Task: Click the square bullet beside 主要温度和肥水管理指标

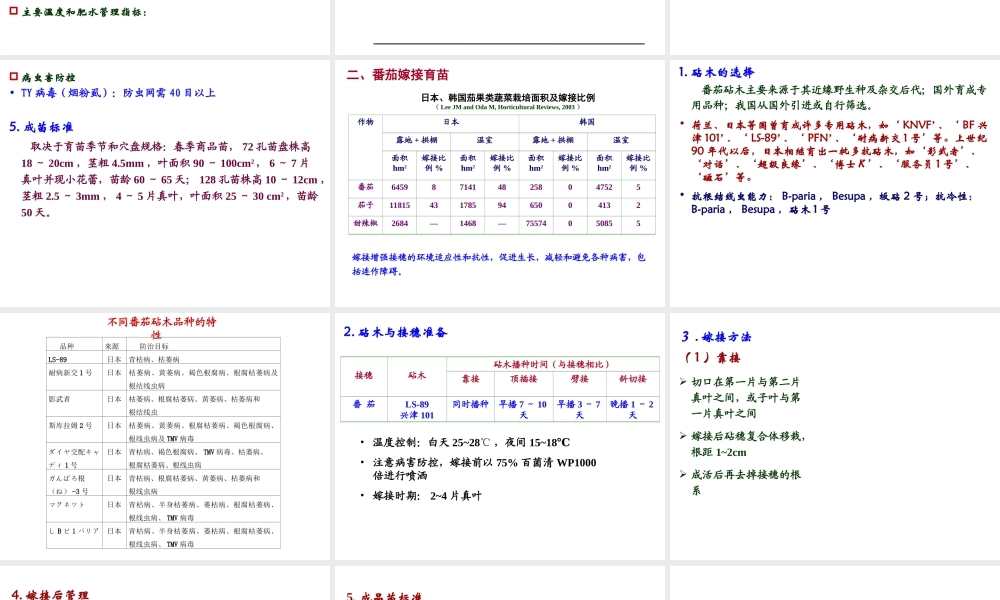Action: (11, 13)
